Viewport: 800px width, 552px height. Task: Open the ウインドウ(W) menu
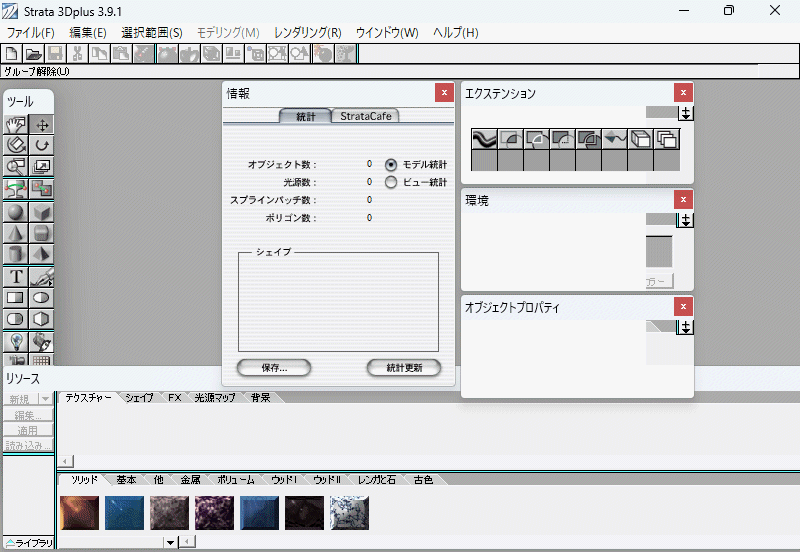(x=387, y=33)
